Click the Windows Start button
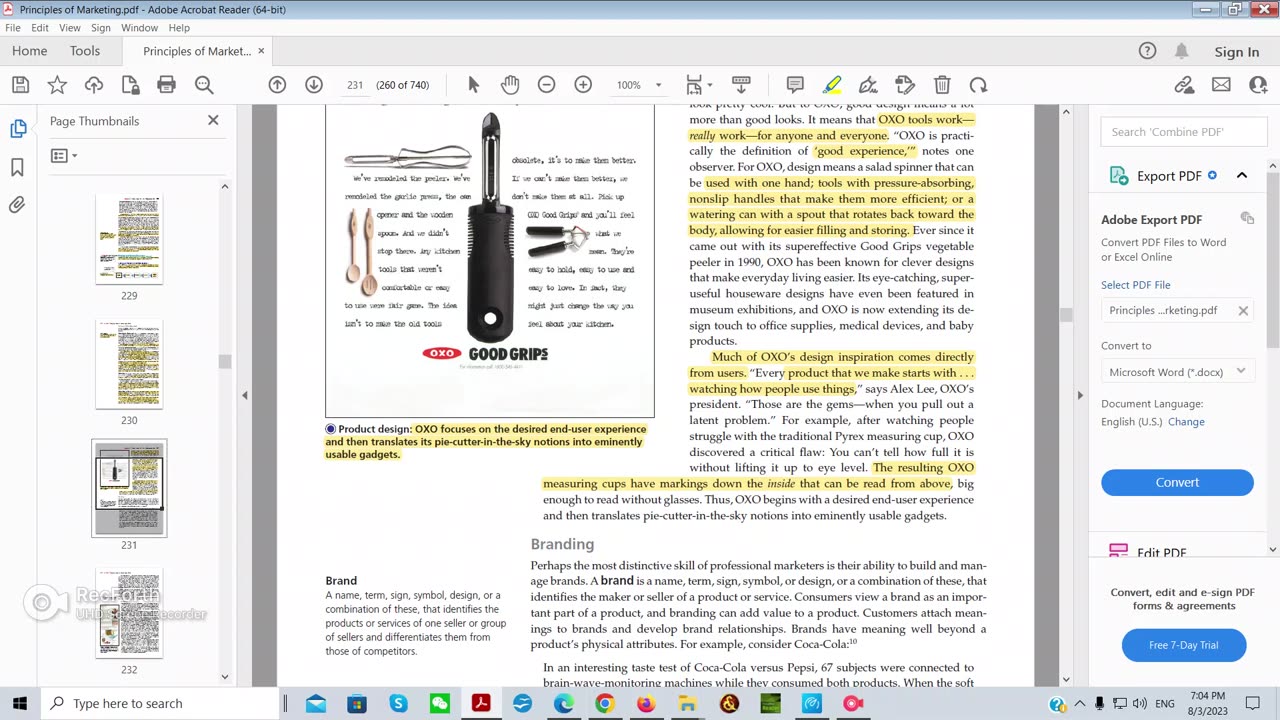The image size is (1280, 720). click(x=20, y=704)
